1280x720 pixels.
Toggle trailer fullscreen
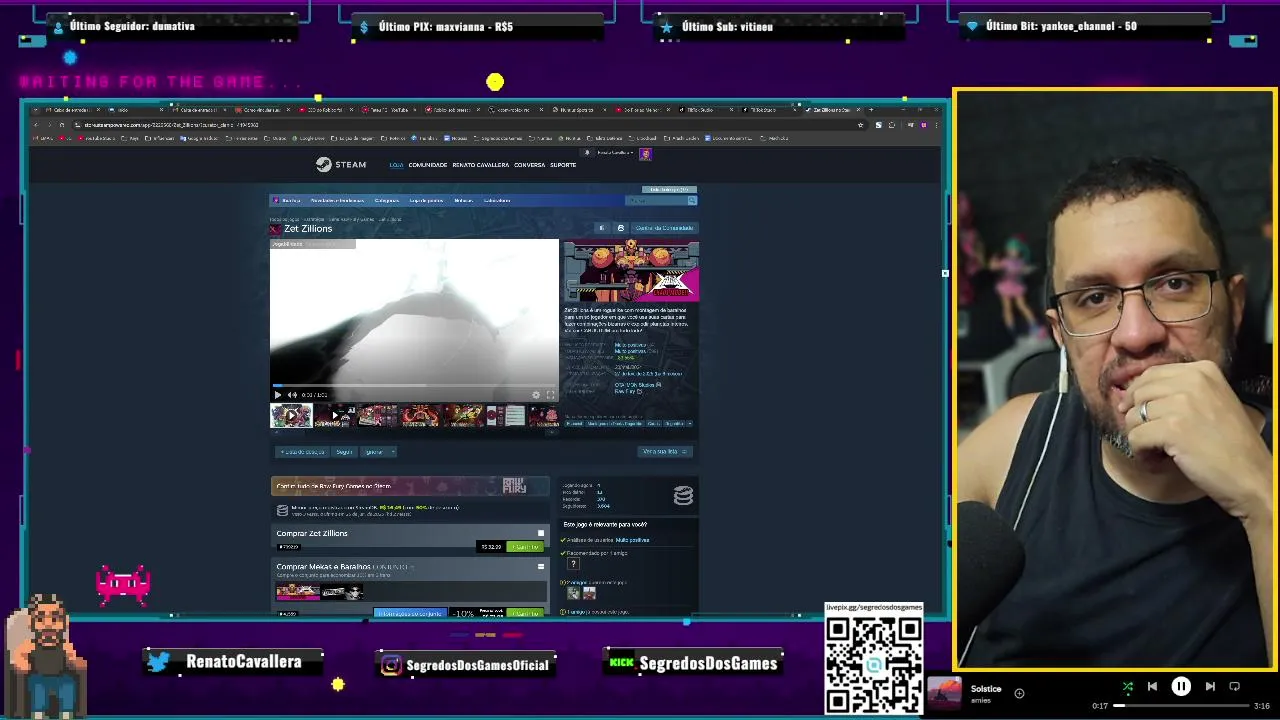pyautogui.click(x=550, y=395)
